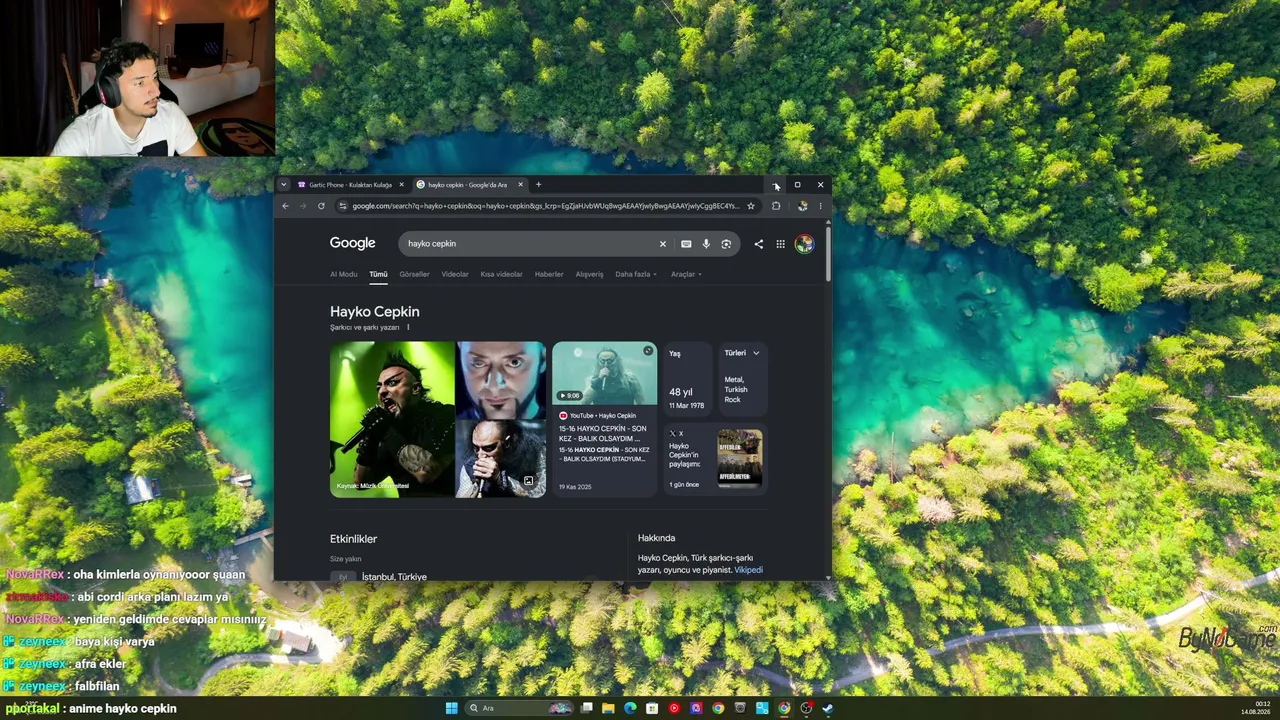Screen dimensions: 1280x720
Task: Share the search results with share icon
Action: pos(758,244)
